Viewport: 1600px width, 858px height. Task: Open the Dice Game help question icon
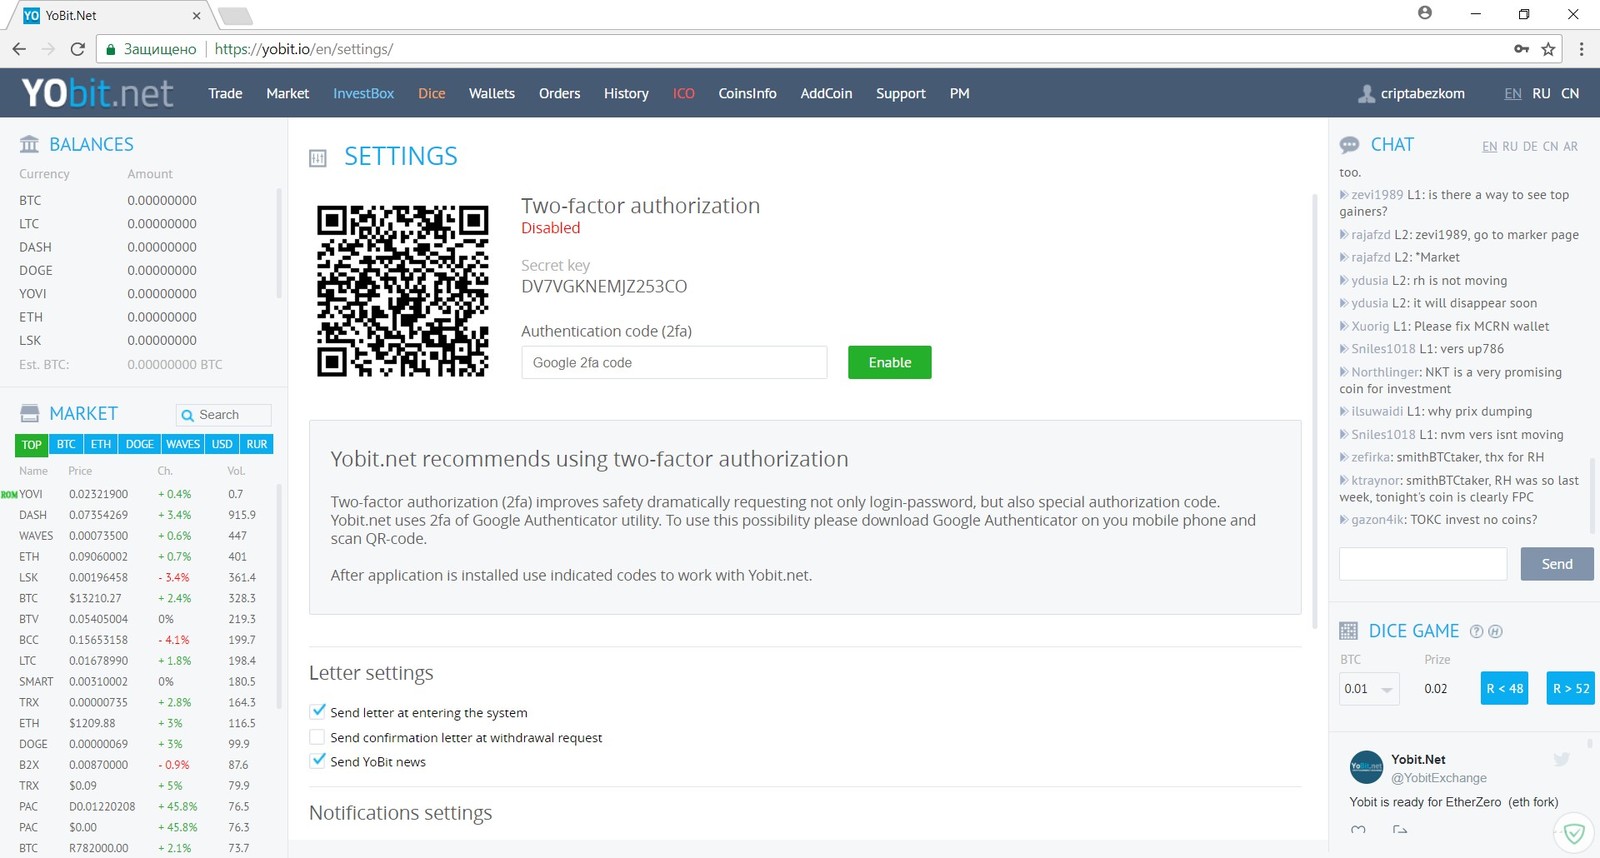(1476, 631)
